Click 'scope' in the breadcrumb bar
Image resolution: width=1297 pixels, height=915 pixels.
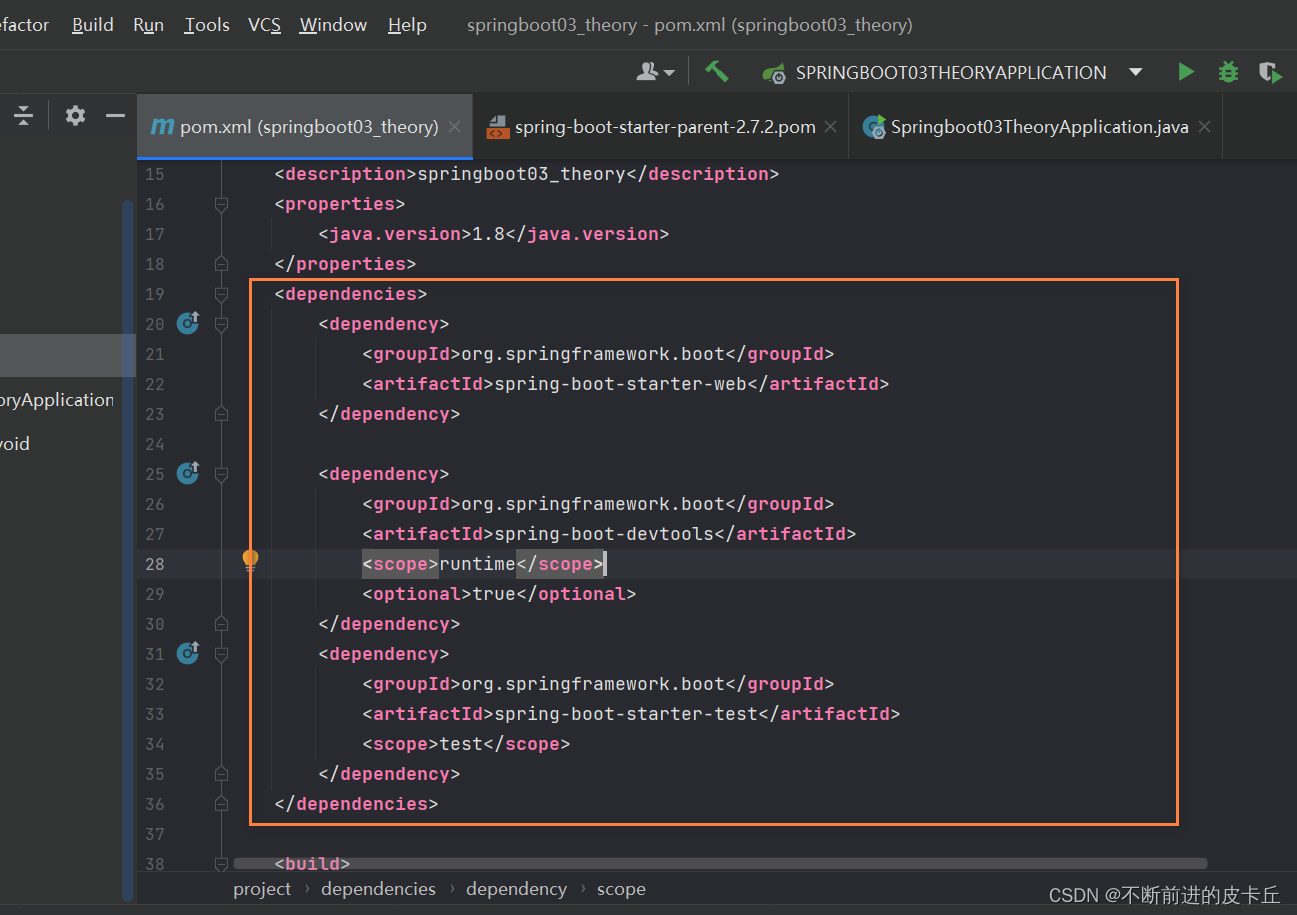tap(621, 889)
